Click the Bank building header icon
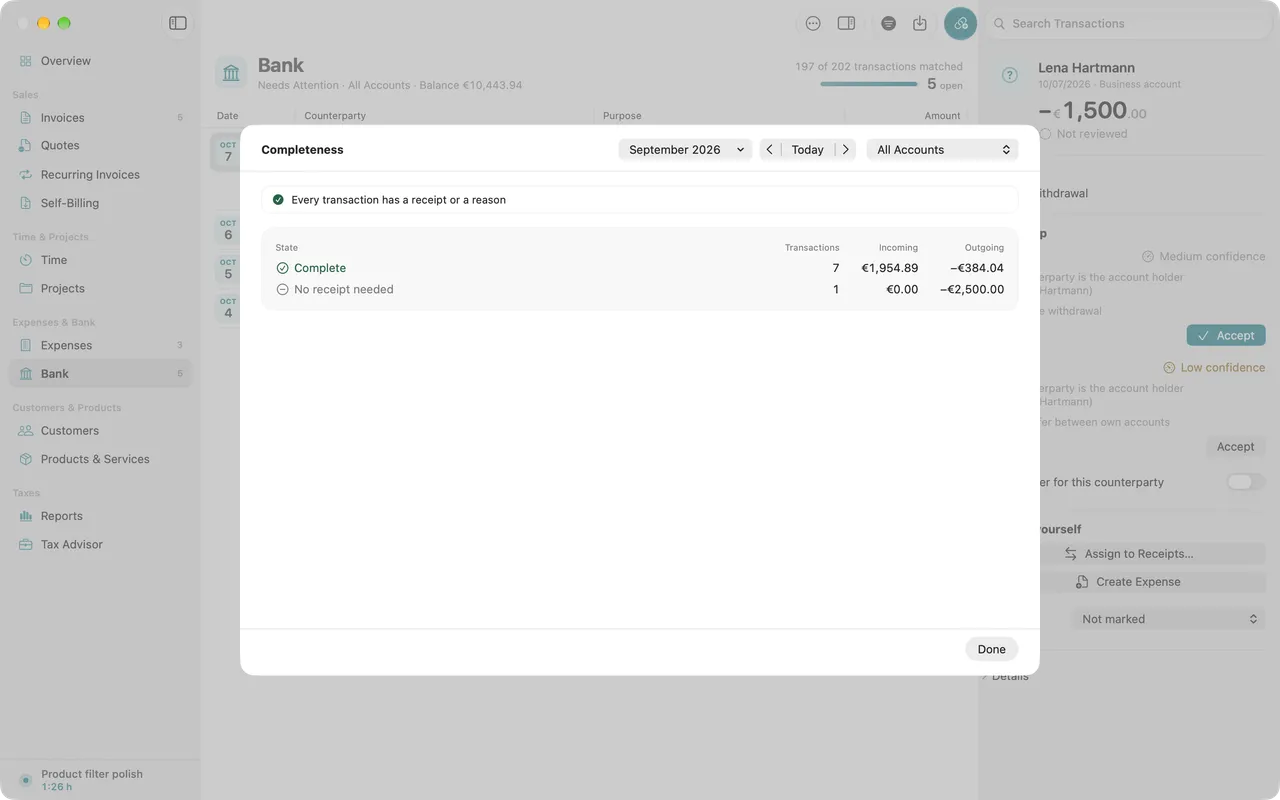Image resolution: width=1280 pixels, height=800 pixels. (x=231, y=73)
